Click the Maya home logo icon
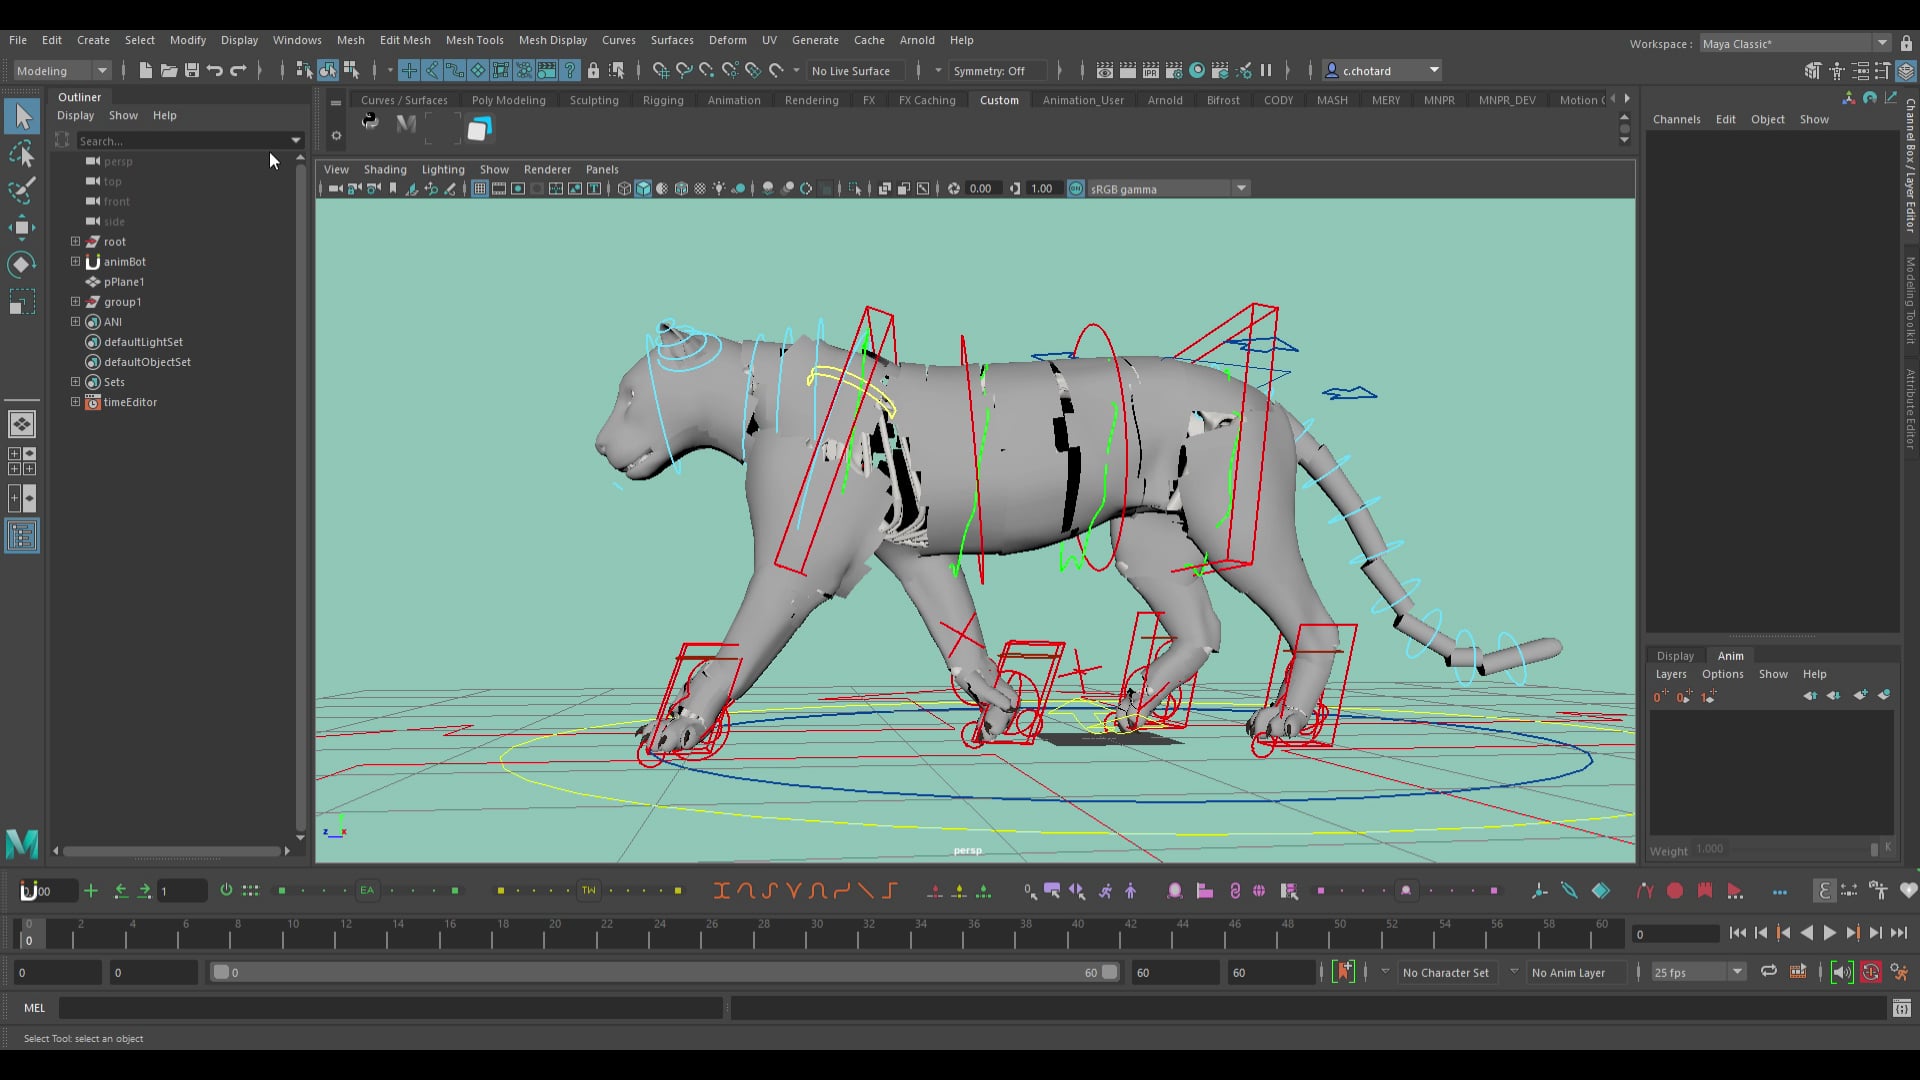Viewport: 1920px width, 1080px height. (22, 845)
